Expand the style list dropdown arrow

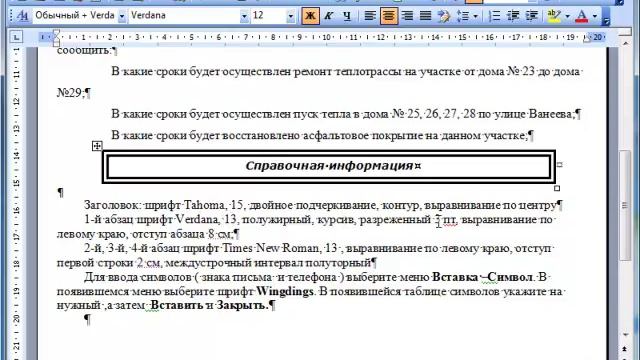pos(122,16)
